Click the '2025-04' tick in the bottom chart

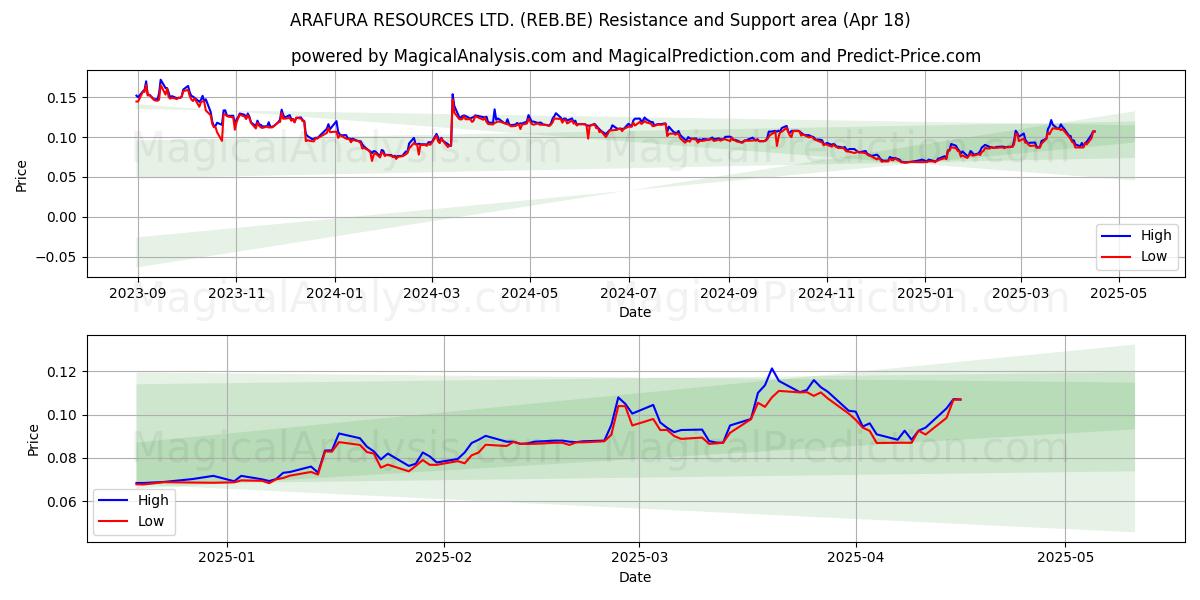[857, 557]
